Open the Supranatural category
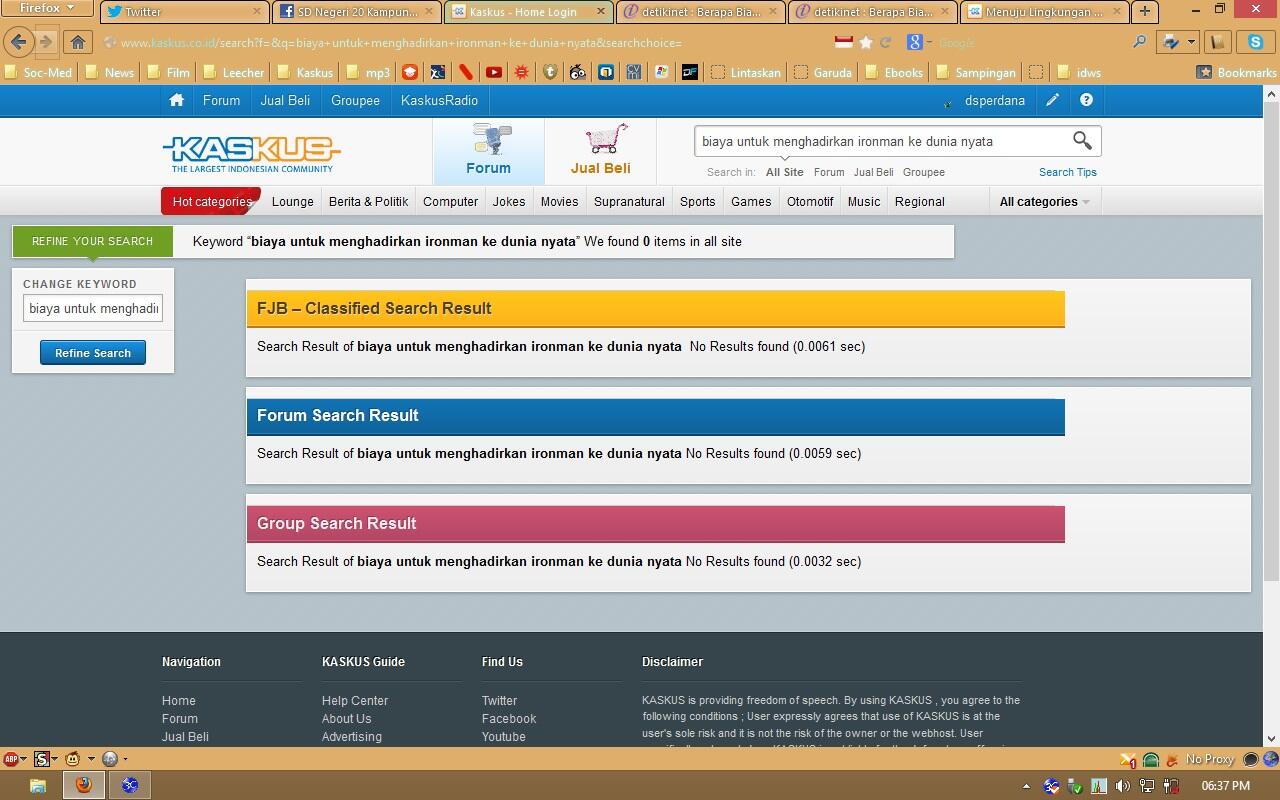The height and width of the screenshot is (800, 1280). click(x=629, y=201)
